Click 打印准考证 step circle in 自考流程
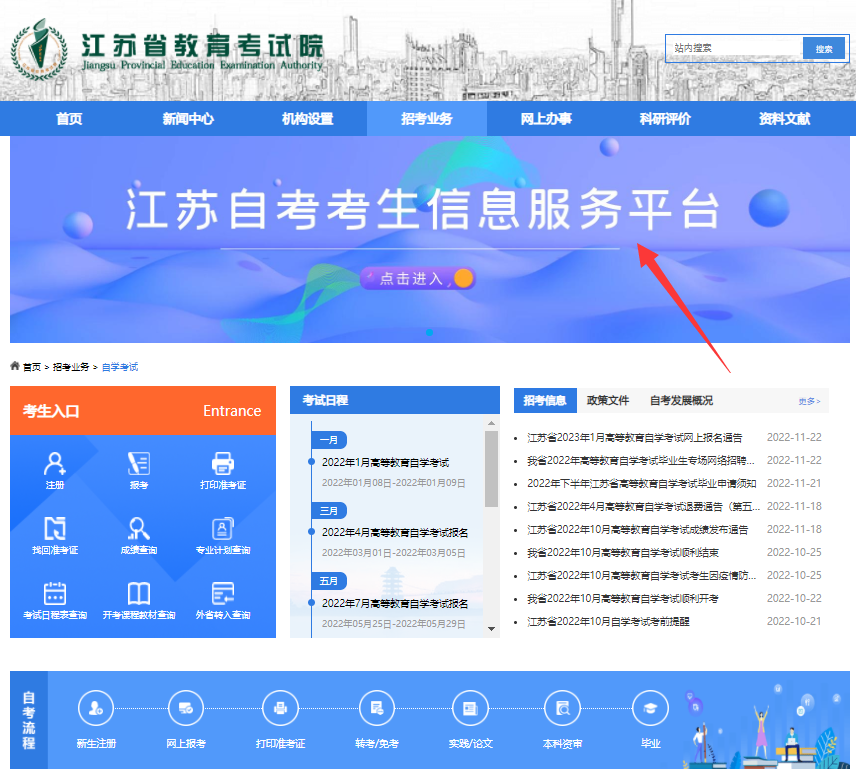Image resolution: width=856 pixels, height=778 pixels. (281, 709)
